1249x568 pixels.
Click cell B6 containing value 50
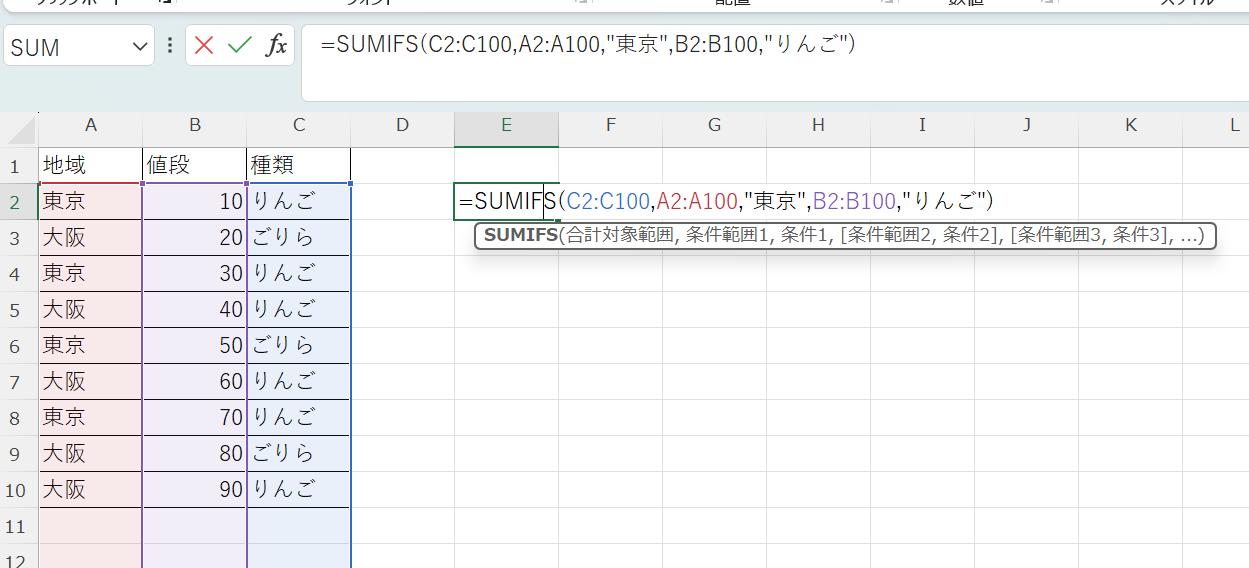click(x=195, y=346)
